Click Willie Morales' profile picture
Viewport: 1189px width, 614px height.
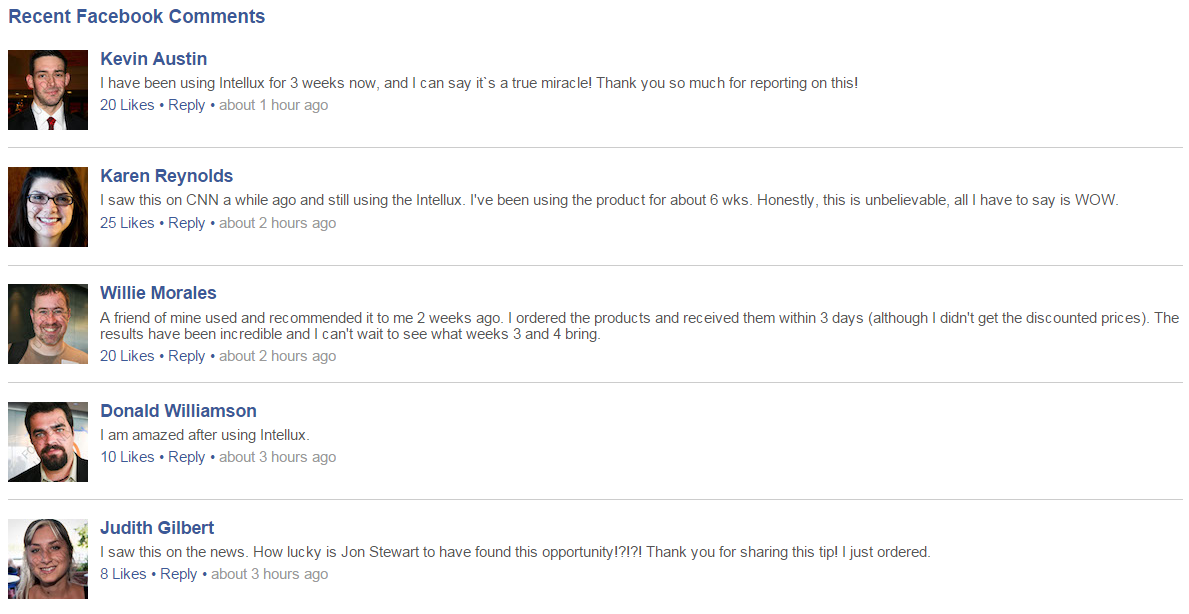(x=48, y=324)
